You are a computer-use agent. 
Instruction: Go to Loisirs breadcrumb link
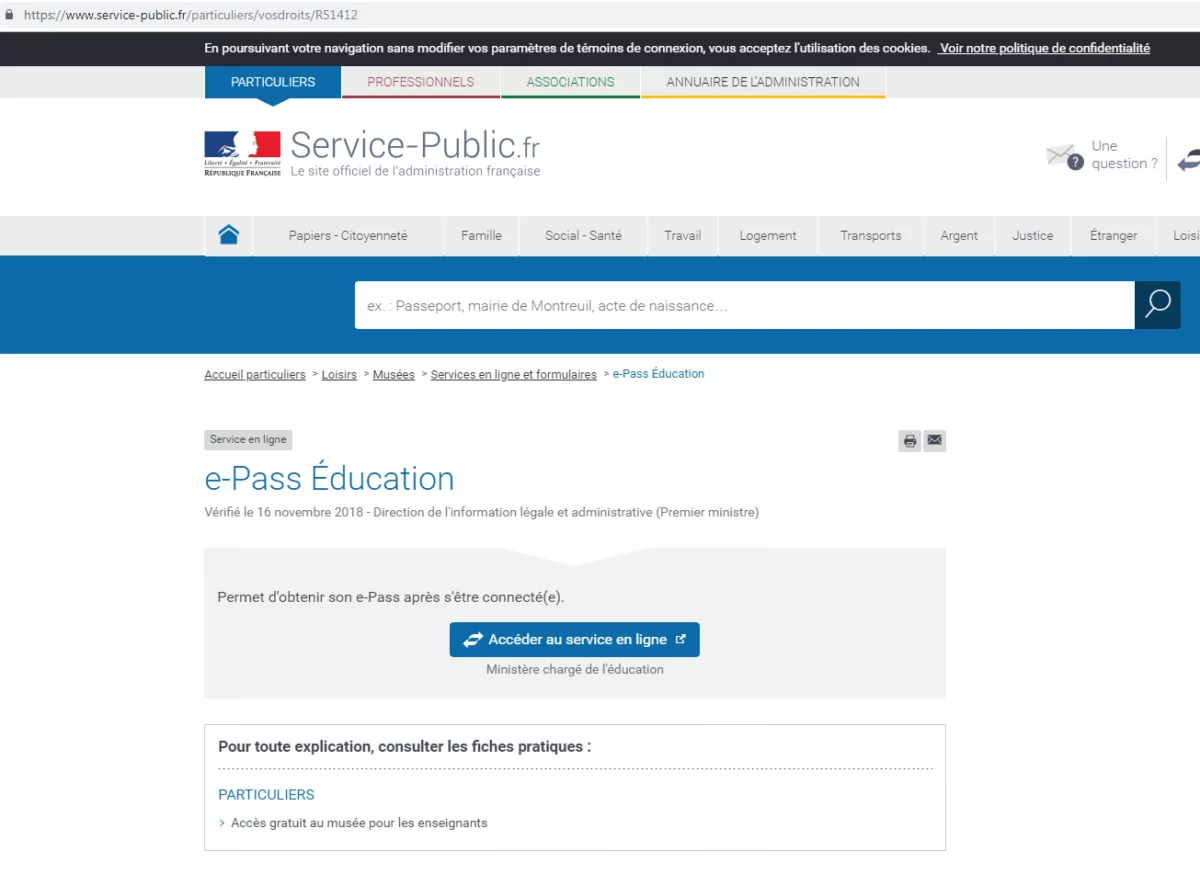tap(339, 375)
